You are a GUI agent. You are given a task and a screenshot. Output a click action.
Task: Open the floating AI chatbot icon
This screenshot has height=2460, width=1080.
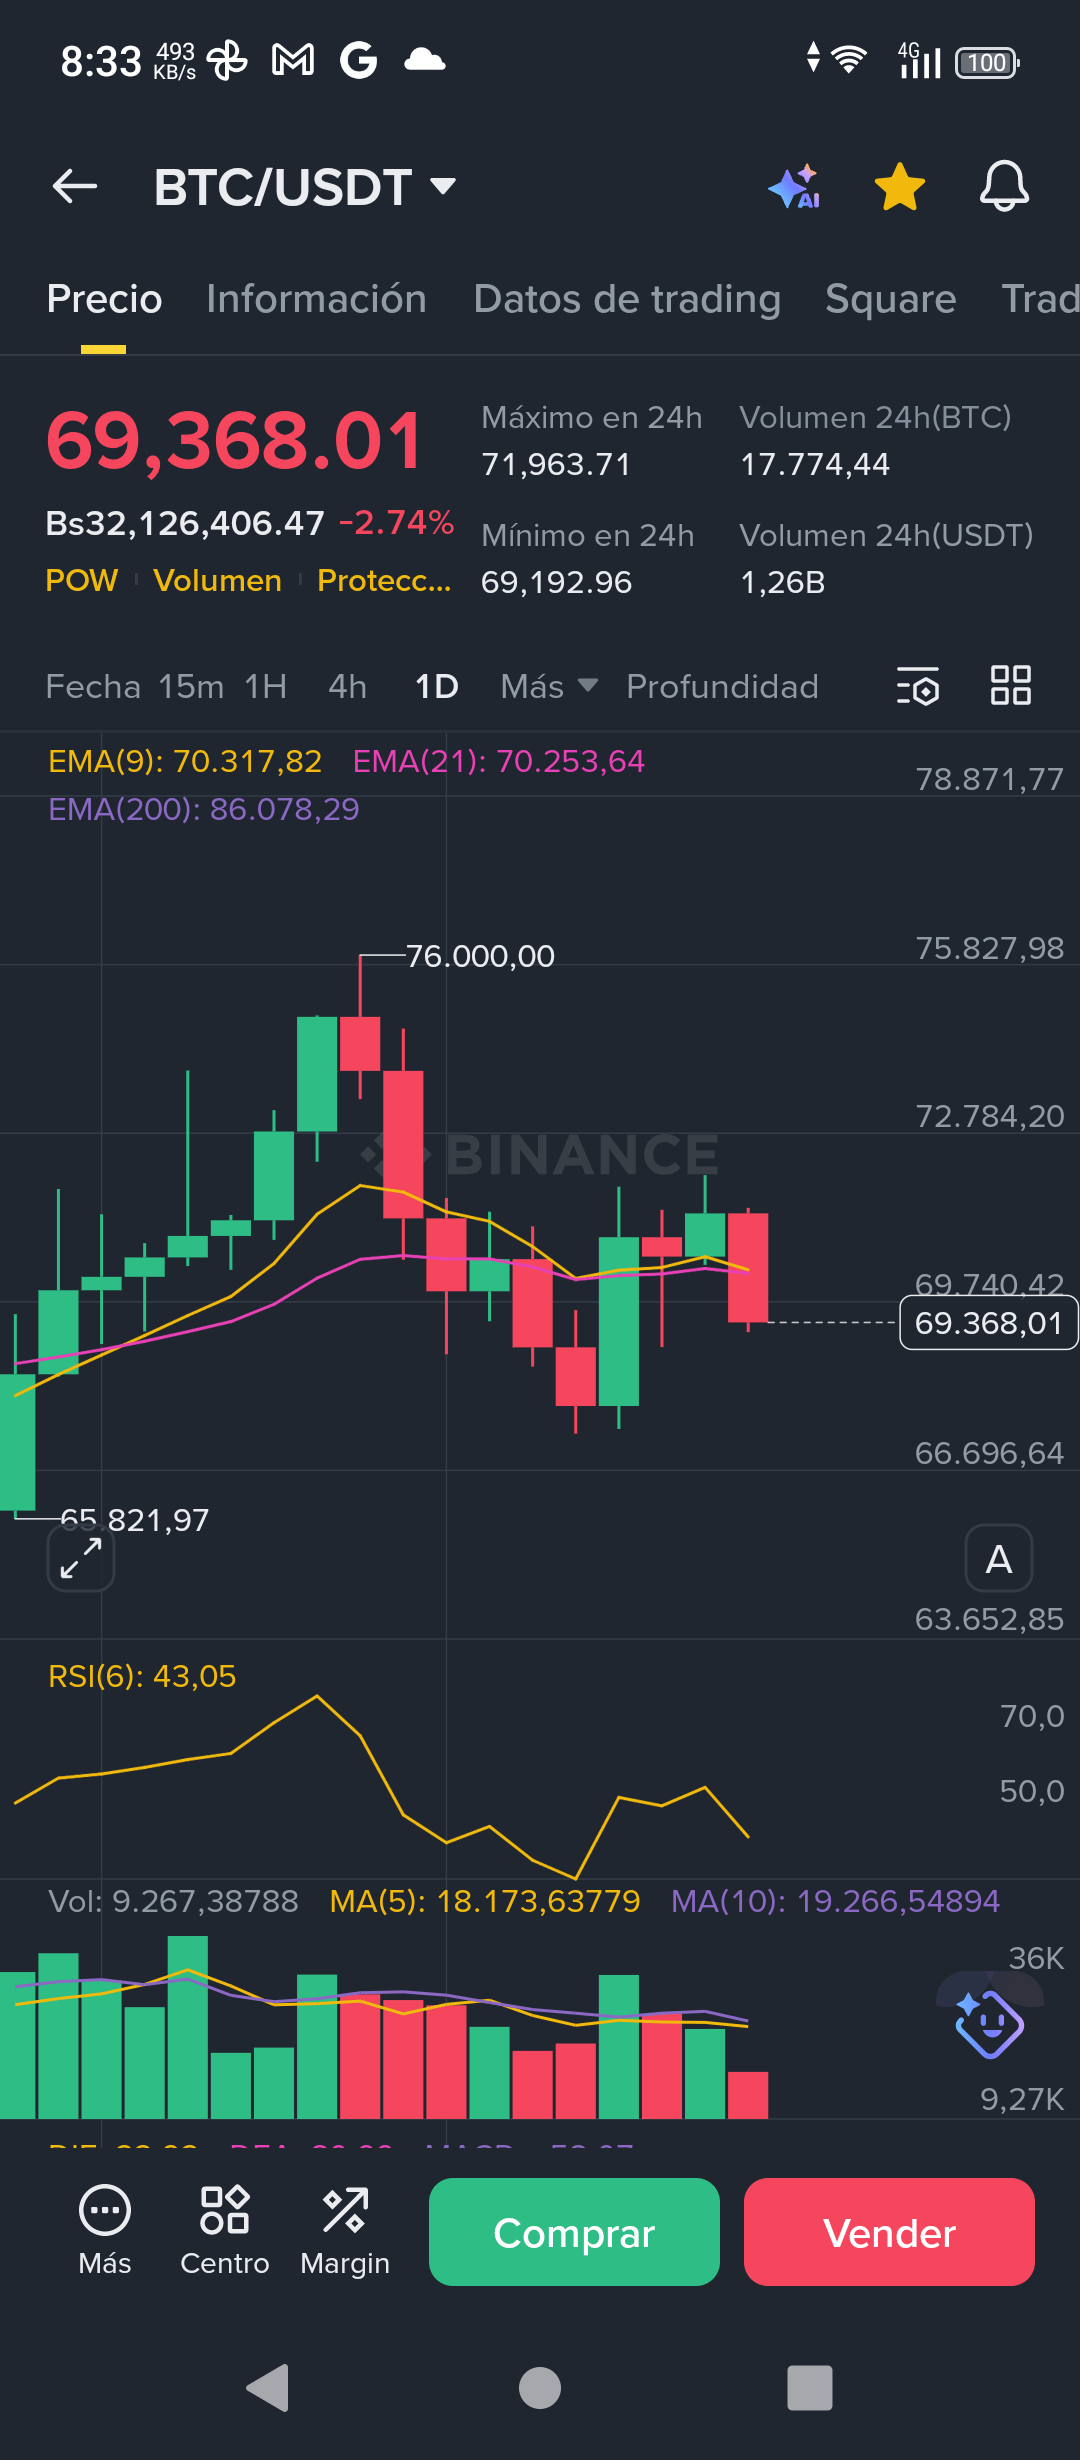coord(989,2023)
